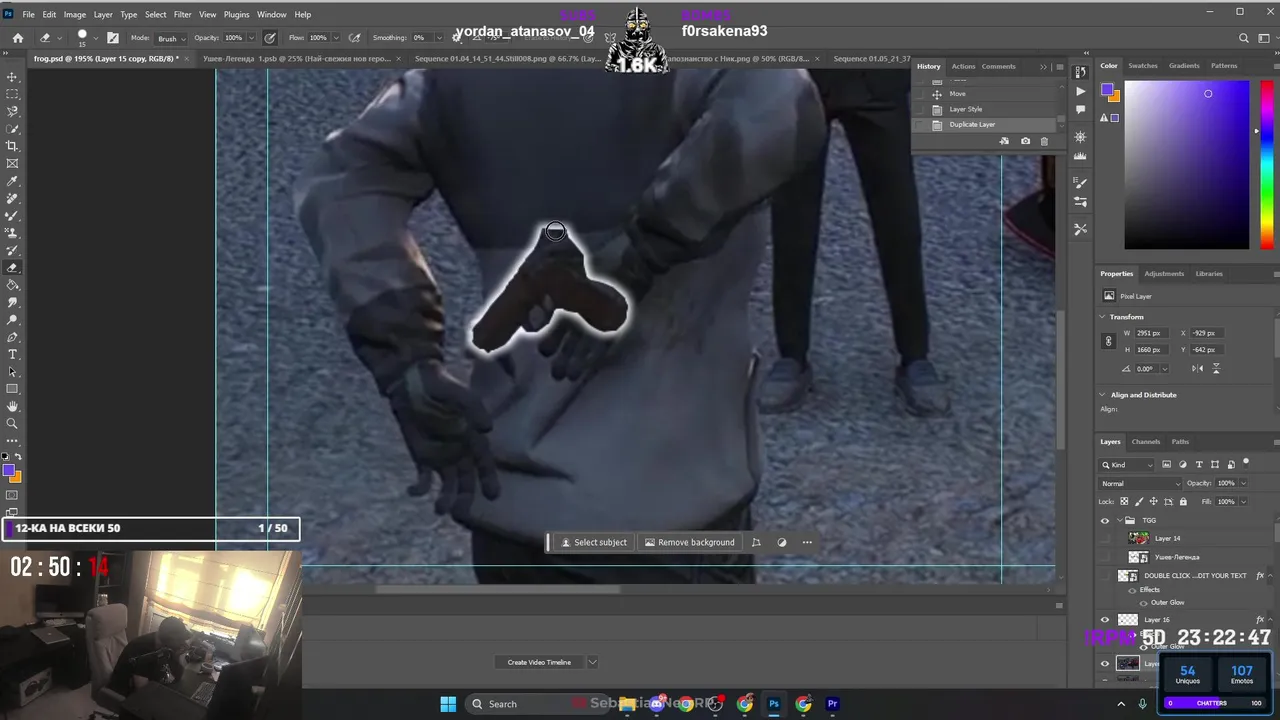Open the Gradients tab

[x=1184, y=66]
